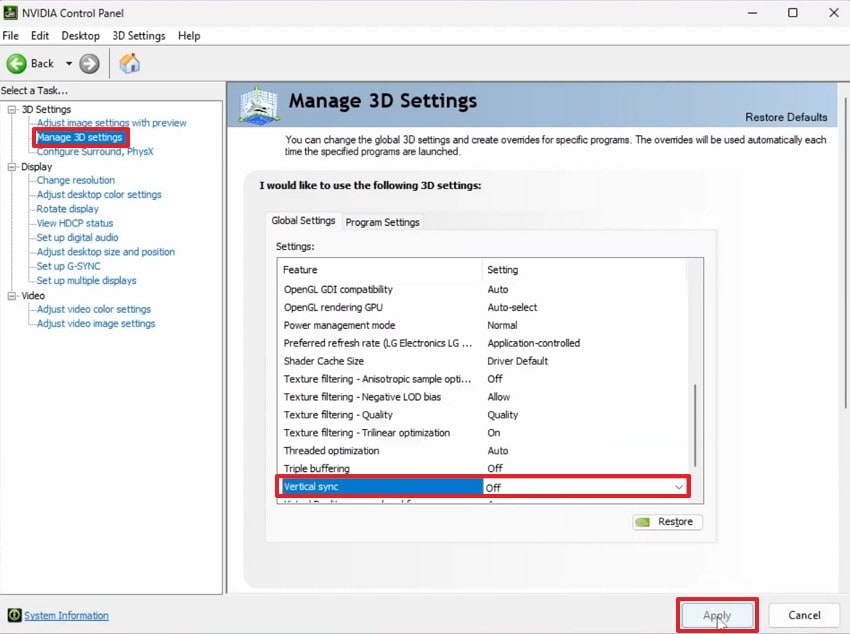Click the Manage 3D Settings header icon
The image size is (850, 634).
click(259, 105)
